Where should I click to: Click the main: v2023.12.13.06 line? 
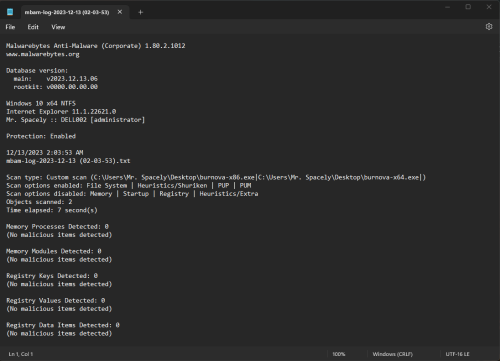56,79
